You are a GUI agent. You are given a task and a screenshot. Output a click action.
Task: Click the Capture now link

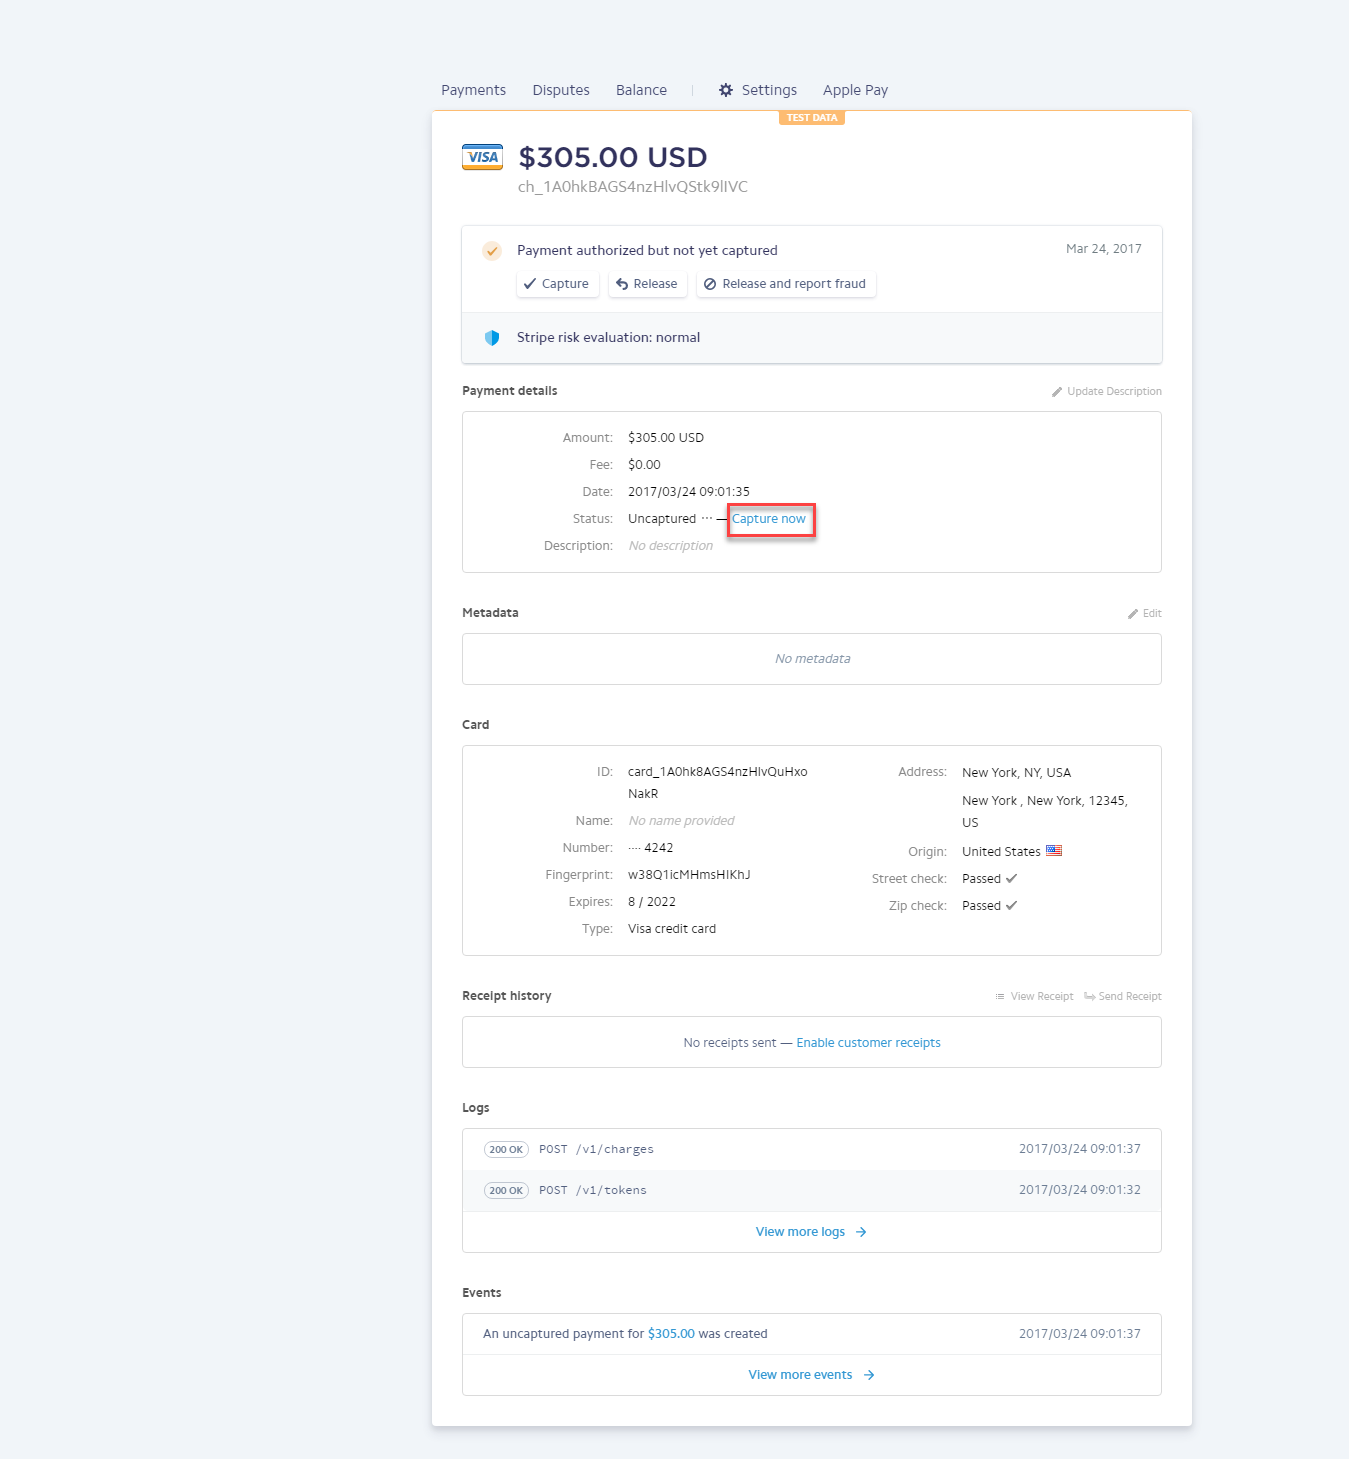(769, 519)
